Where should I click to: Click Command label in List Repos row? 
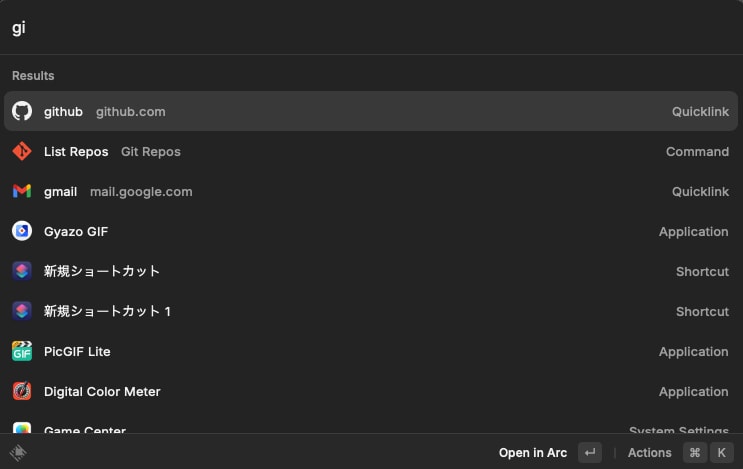click(x=698, y=152)
